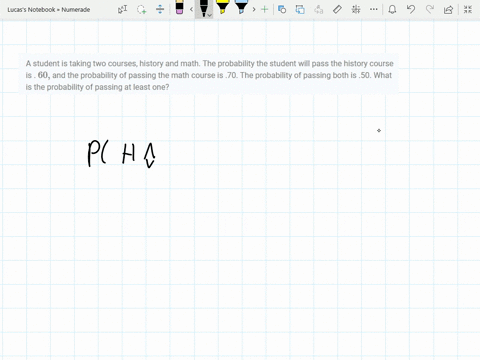Select the yellow highlighter
The image size is (480, 360).
(222, 7)
